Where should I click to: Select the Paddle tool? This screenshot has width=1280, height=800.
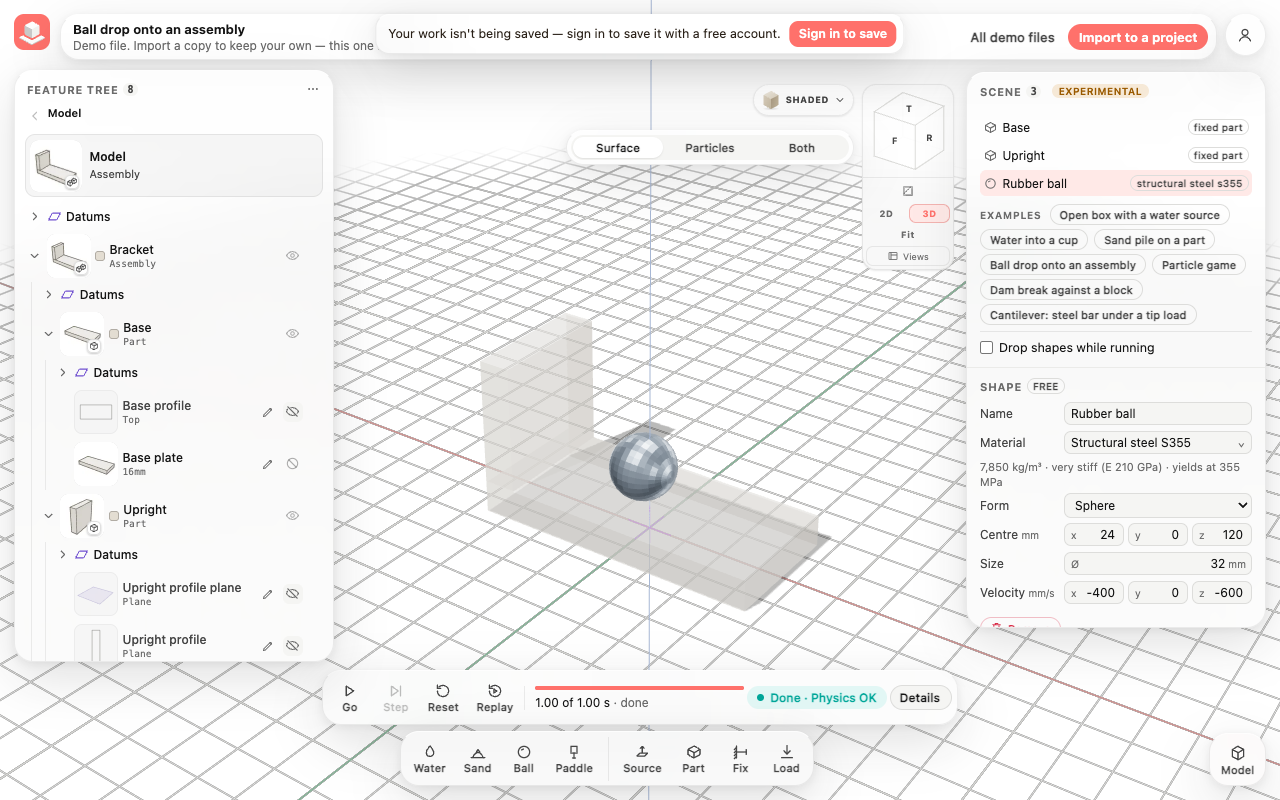[x=574, y=759]
